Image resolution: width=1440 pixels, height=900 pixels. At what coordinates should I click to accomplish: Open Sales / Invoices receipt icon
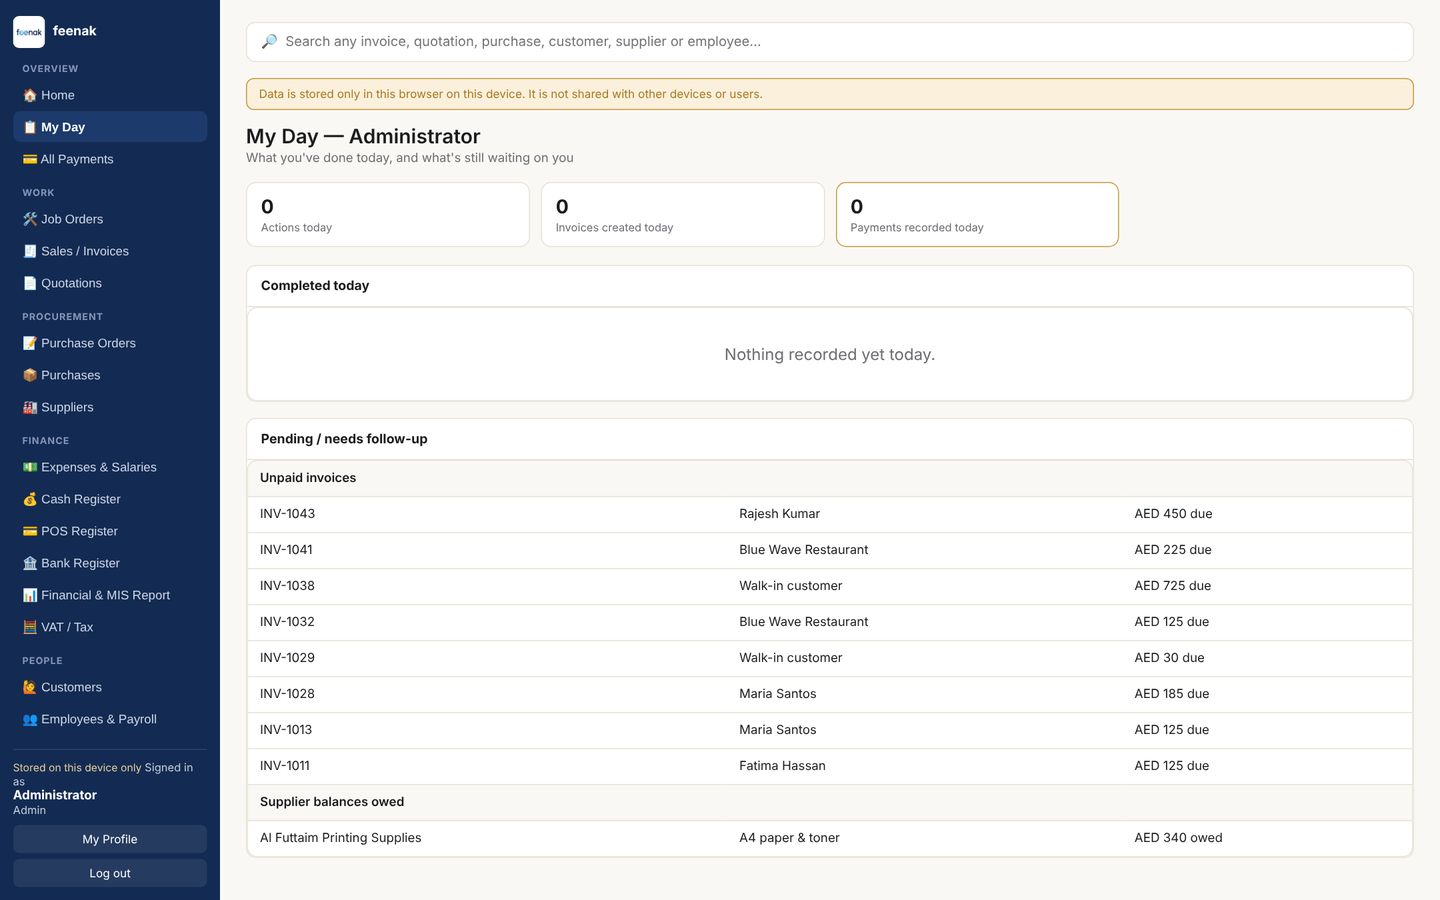(30, 251)
